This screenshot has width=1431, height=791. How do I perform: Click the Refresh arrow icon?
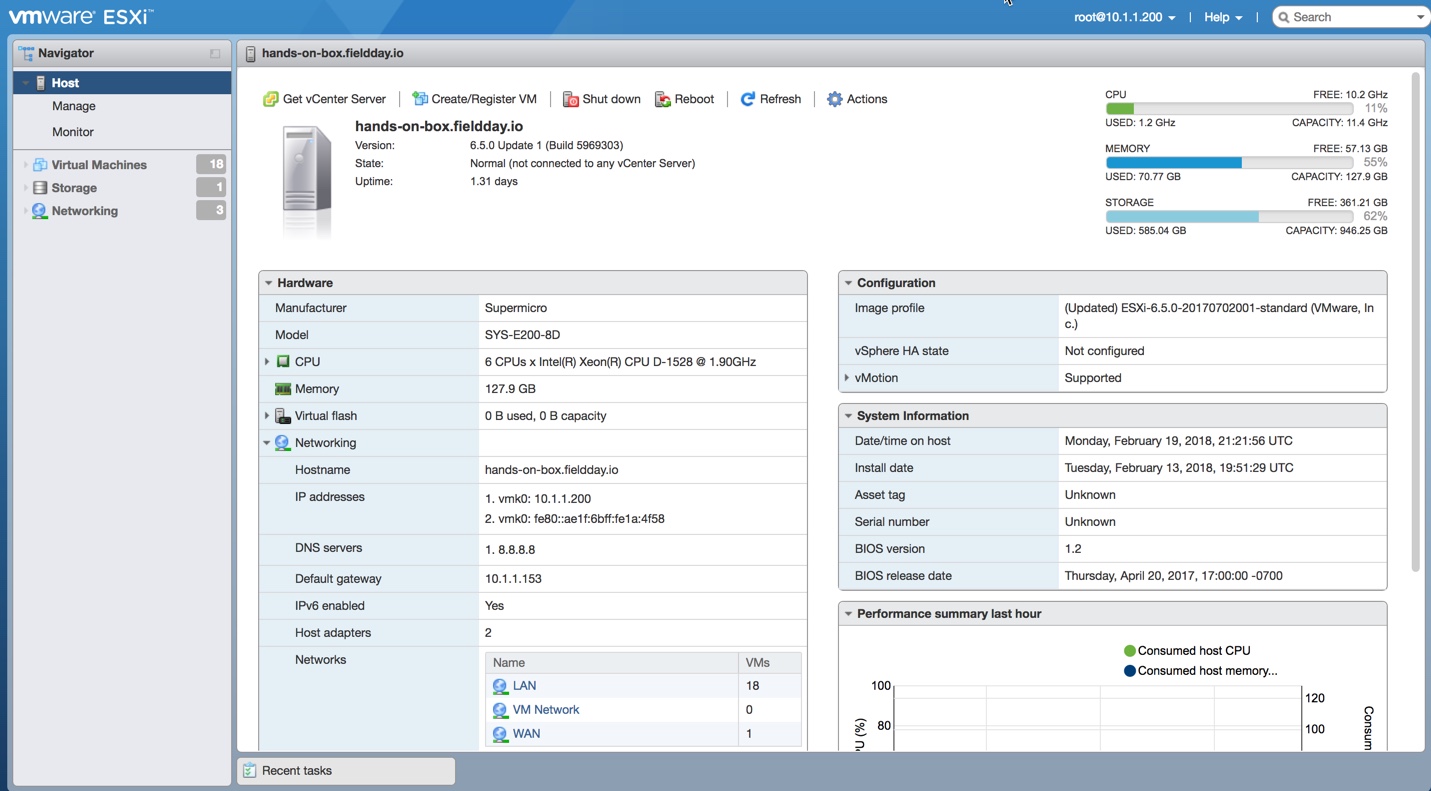[x=747, y=99]
